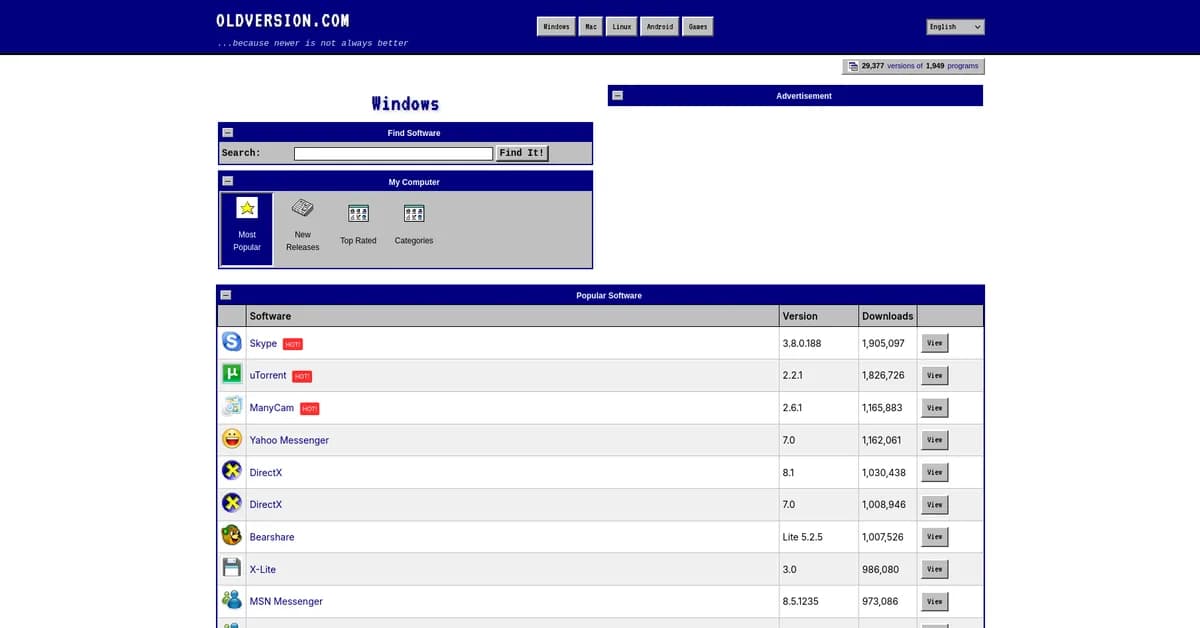Collapse the Find Software panel
Image resolution: width=1200 pixels, height=628 pixels.
228,132
